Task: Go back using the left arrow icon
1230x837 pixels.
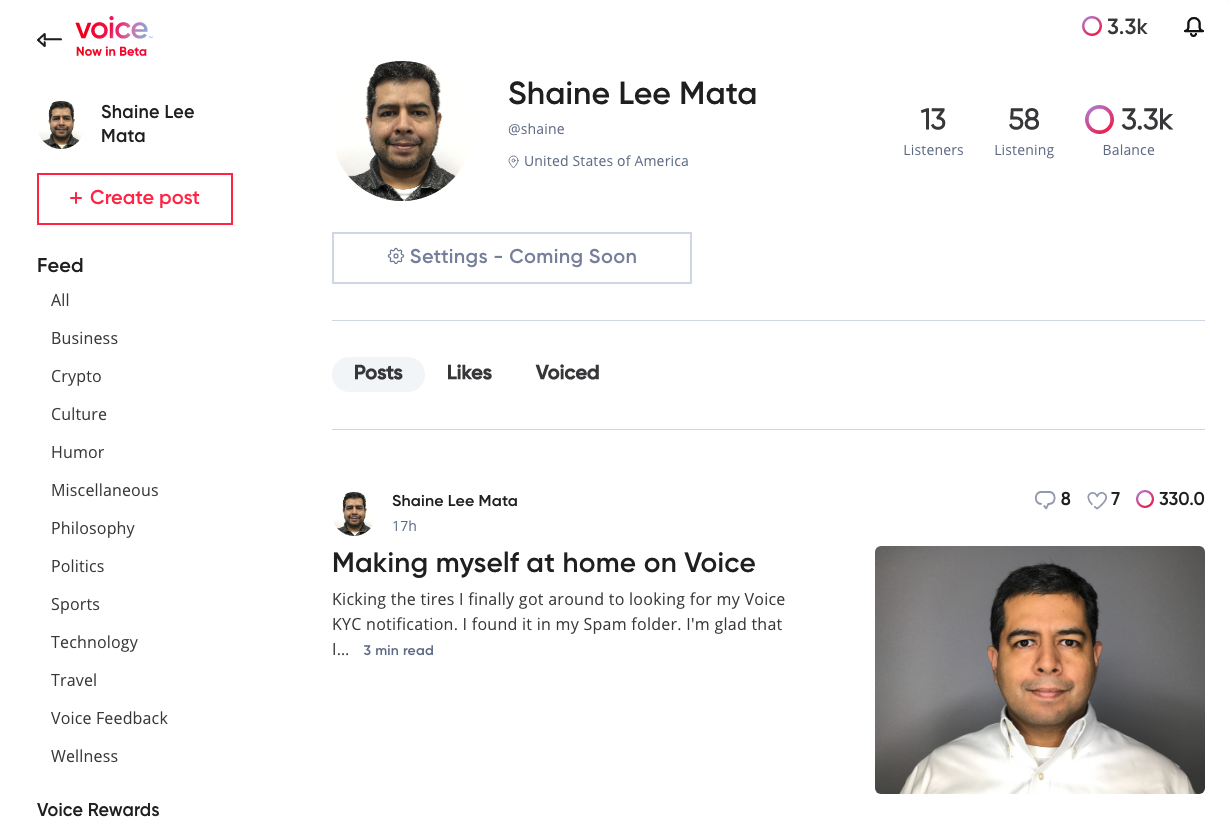Action: [x=49, y=40]
